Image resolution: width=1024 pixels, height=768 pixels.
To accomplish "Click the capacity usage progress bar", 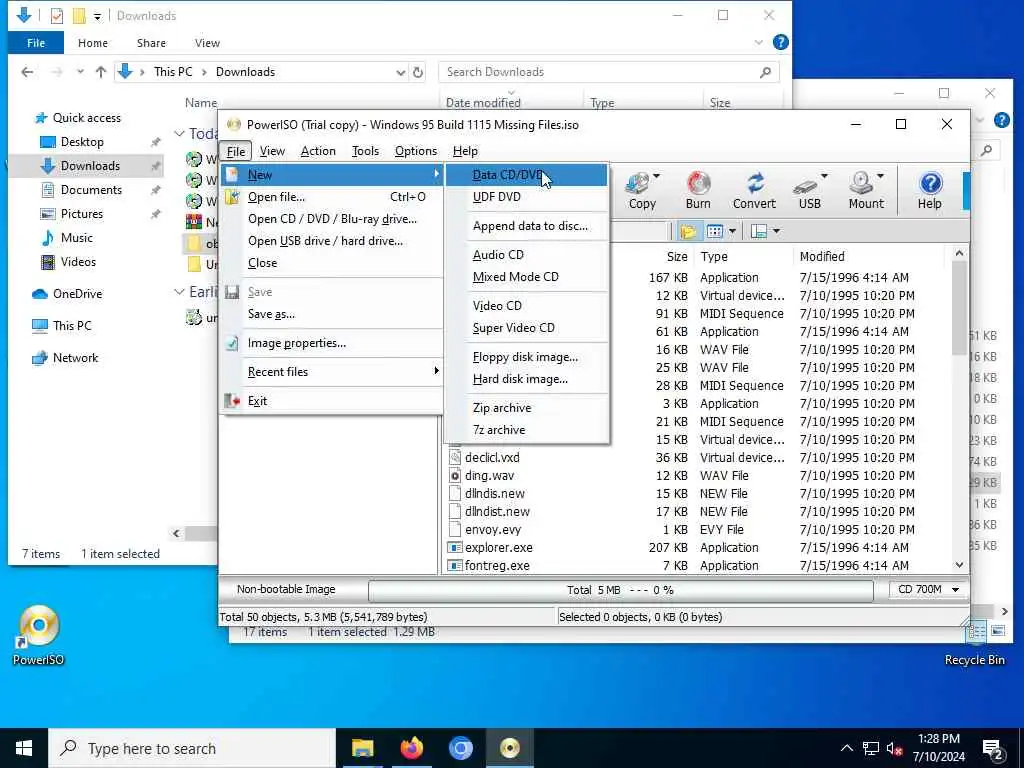I will [620, 590].
